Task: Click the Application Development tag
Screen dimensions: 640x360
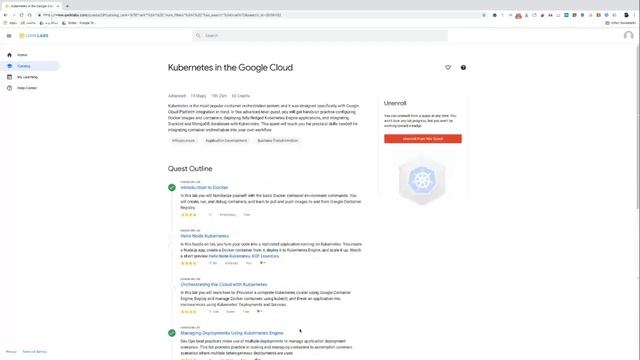Action: [226, 140]
